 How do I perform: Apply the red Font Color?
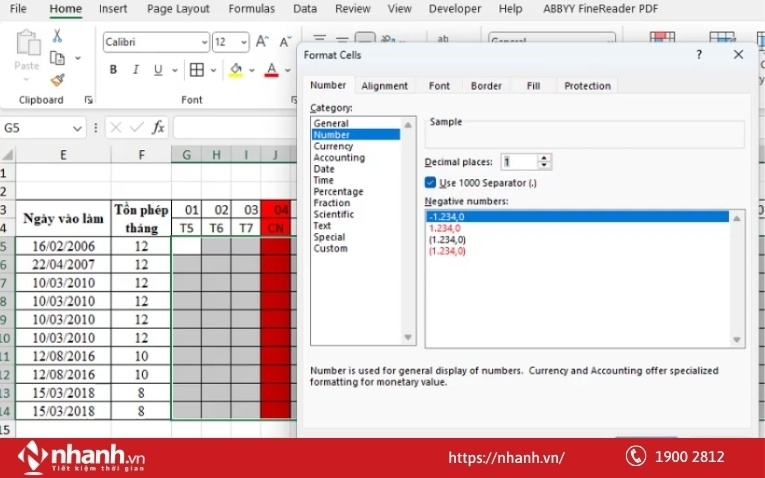pyautogui.click(x=272, y=70)
